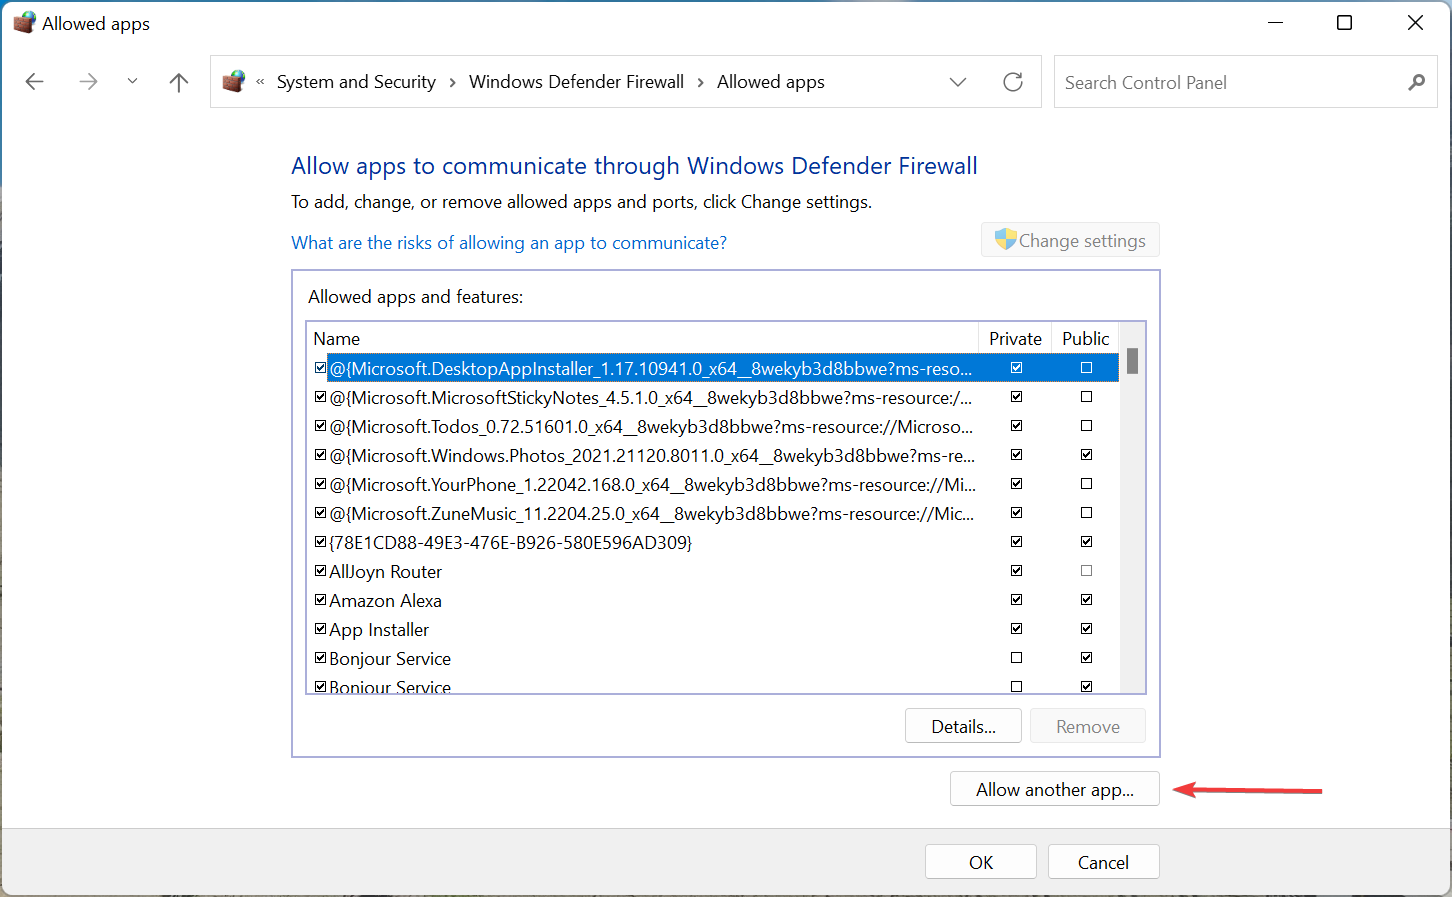The height and width of the screenshot is (897, 1452).
Task: Select the Microsoft.Todos list row
Action: click(713, 426)
